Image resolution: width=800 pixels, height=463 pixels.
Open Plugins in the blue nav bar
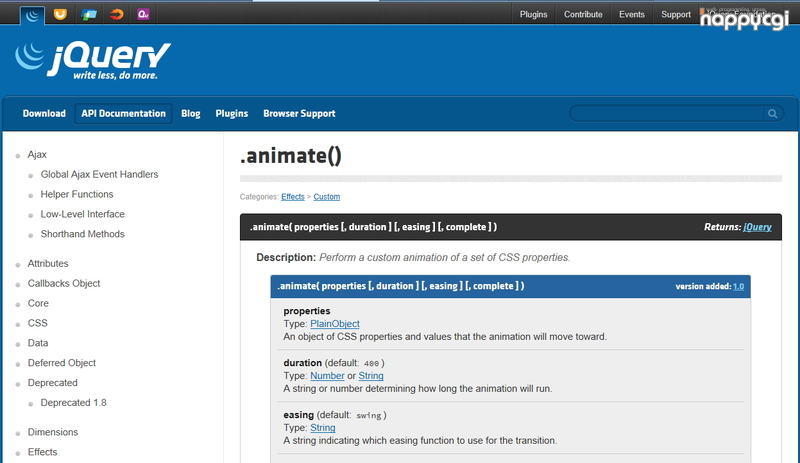pyautogui.click(x=232, y=113)
